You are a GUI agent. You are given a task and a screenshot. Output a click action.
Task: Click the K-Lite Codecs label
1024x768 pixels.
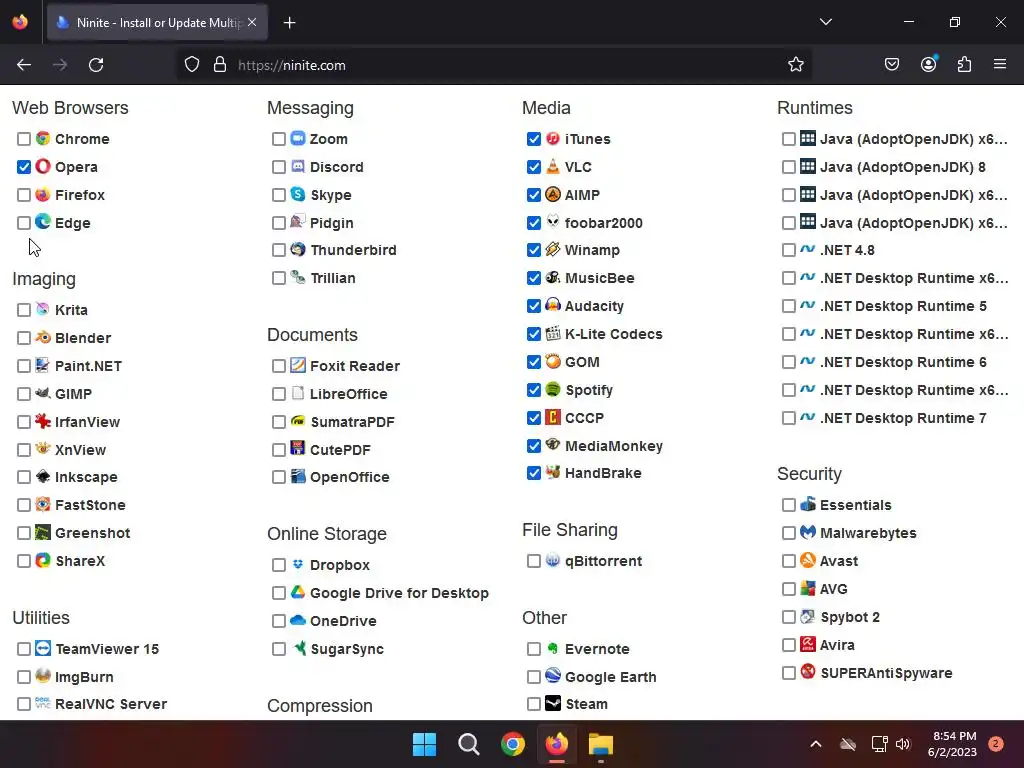pos(614,334)
